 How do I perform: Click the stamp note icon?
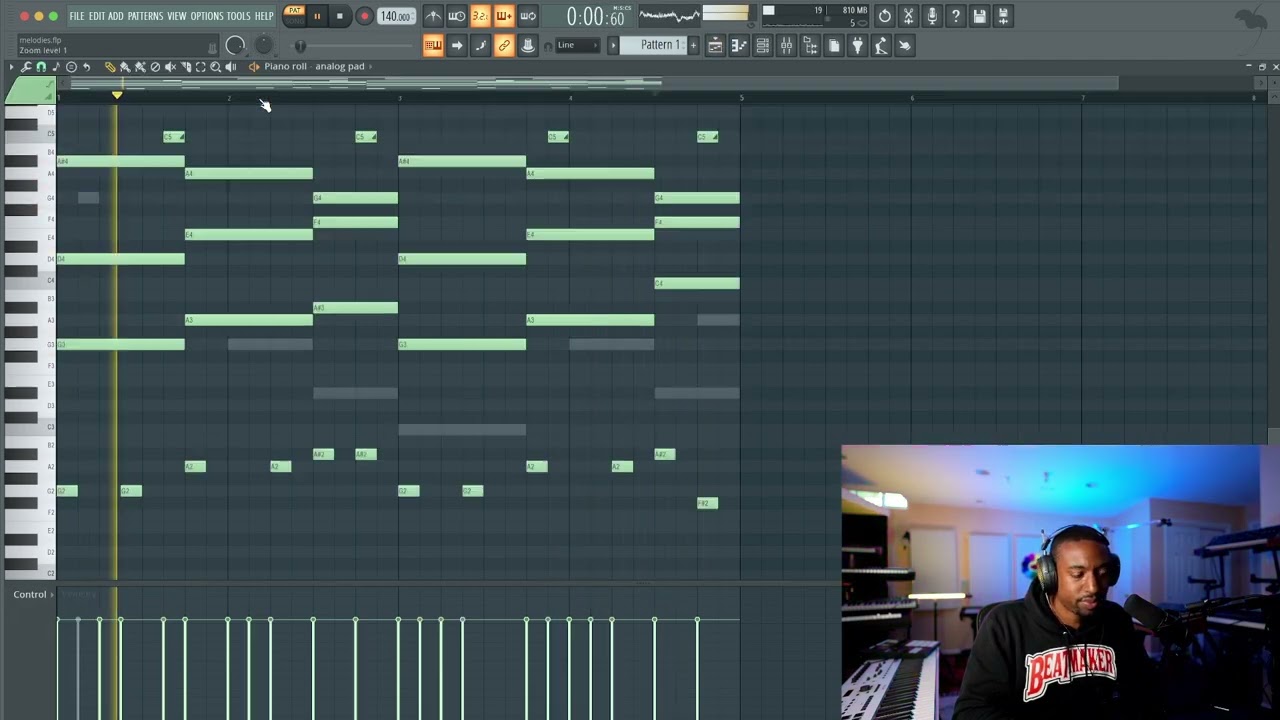point(71,67)
